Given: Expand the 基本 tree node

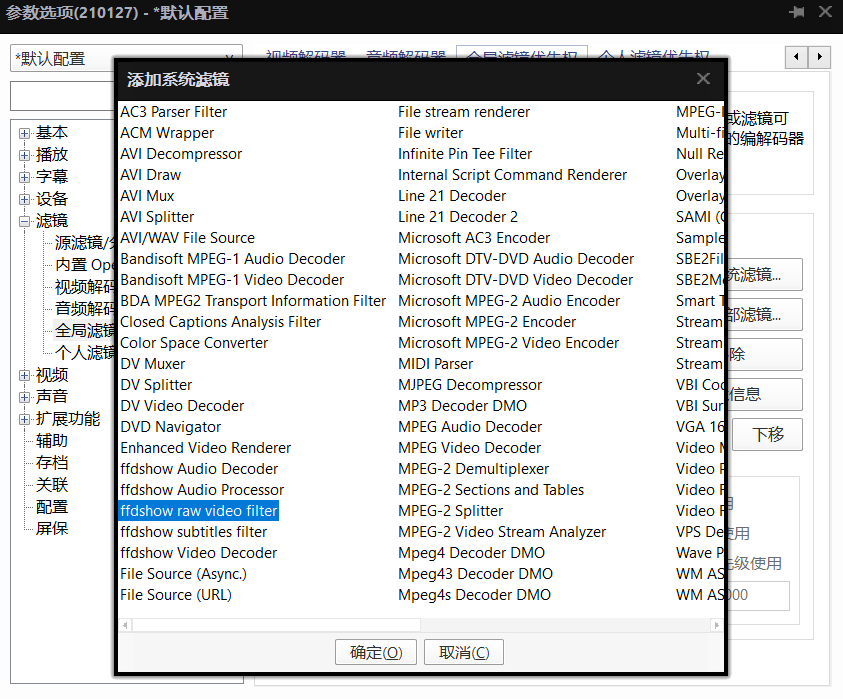Looking at the screenshot, I should pos(25,133).
